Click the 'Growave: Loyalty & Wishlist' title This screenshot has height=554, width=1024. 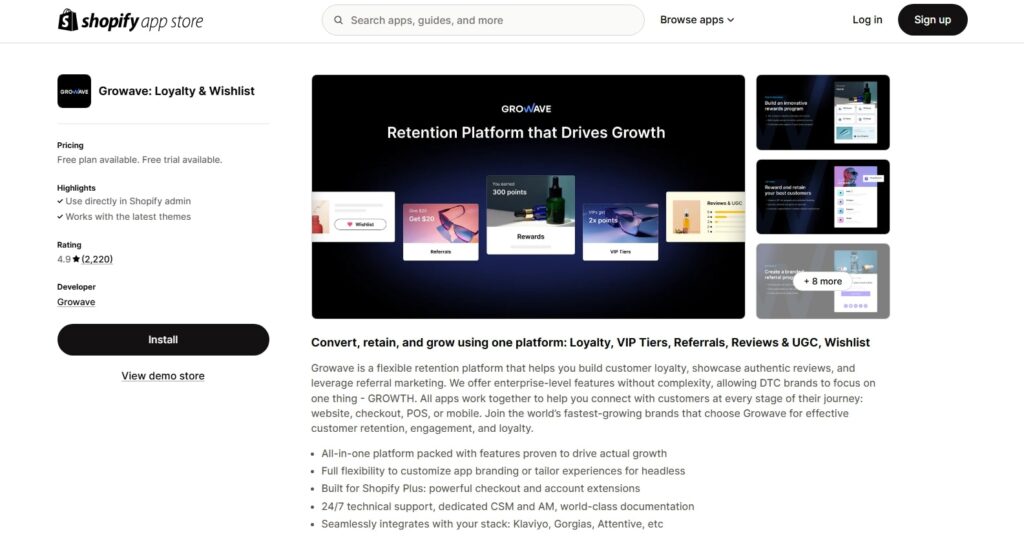pos(176,91)
